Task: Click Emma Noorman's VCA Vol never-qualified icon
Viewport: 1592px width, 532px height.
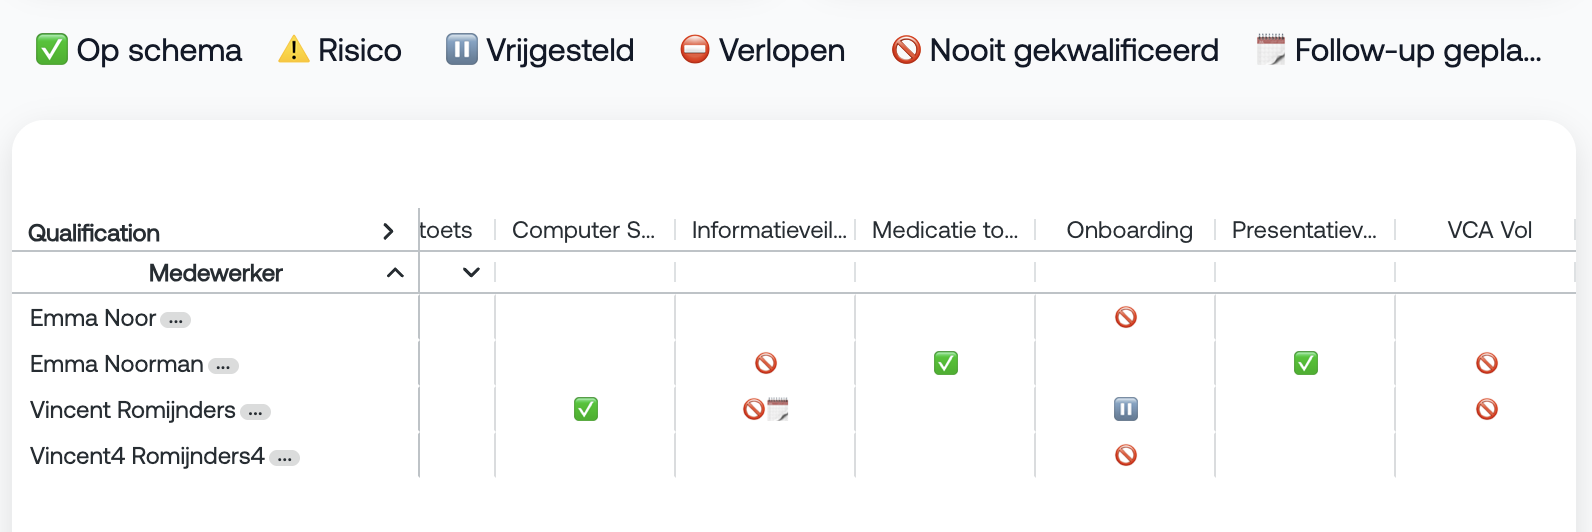Action: click(1487, 363)
